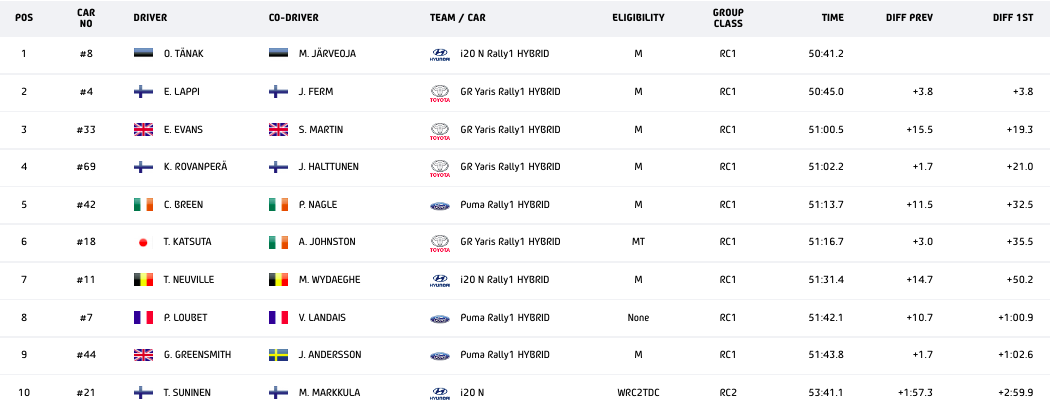Click the DRIVER column header
Screen dimensions: 1054x407
[150, 18]
